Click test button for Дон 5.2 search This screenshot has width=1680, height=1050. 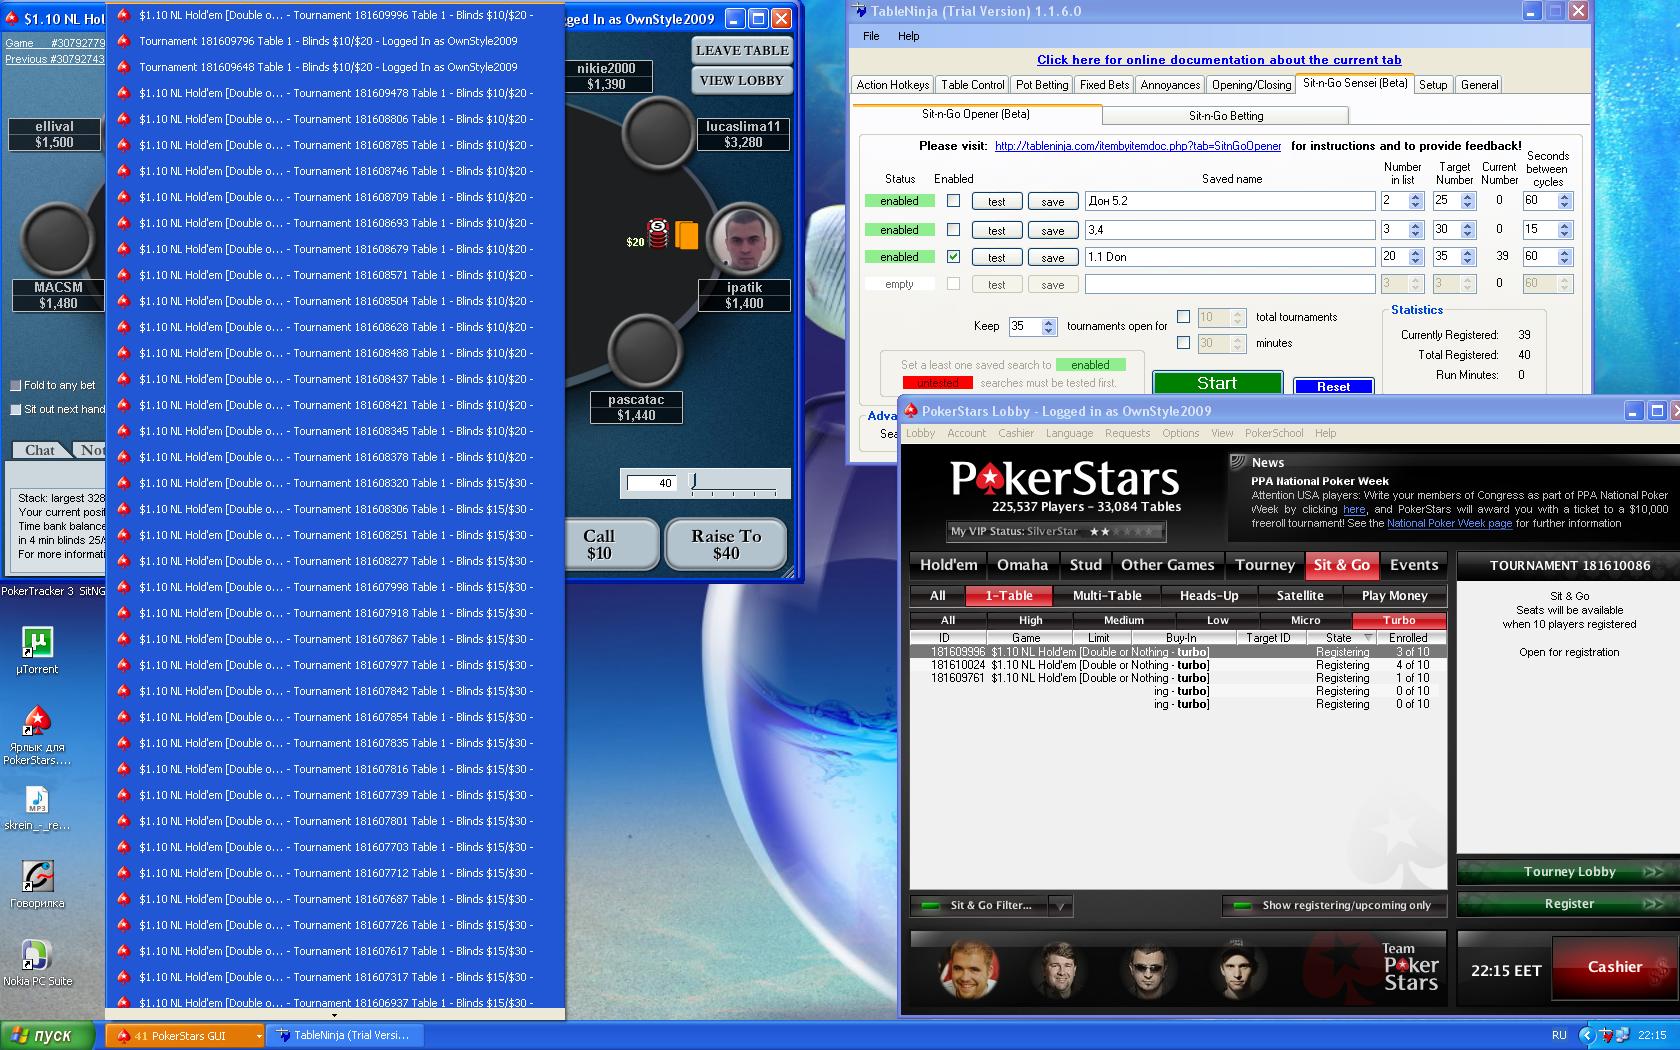tap(997, 201)
